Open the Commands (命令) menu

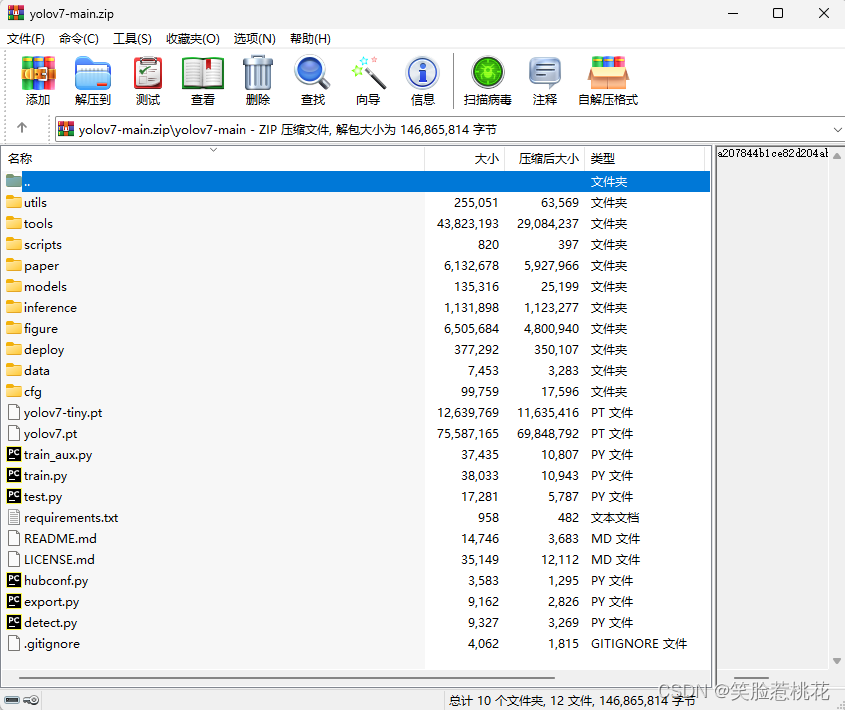[x=79, y=39]
